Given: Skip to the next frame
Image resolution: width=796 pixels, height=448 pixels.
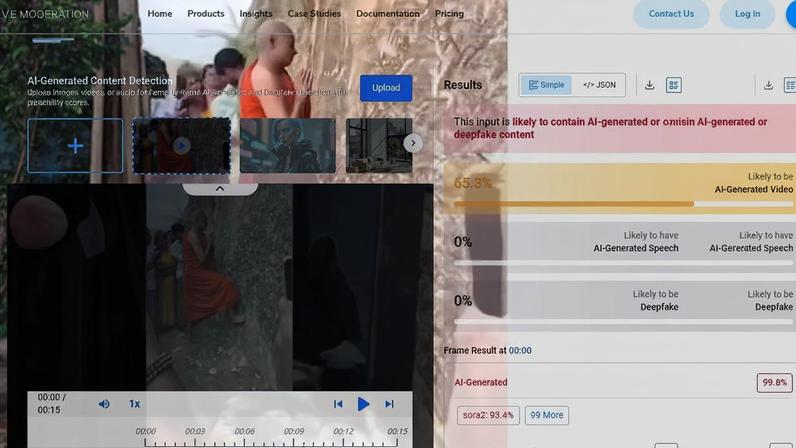Looking at the screenshot, I should coord(389,404).
